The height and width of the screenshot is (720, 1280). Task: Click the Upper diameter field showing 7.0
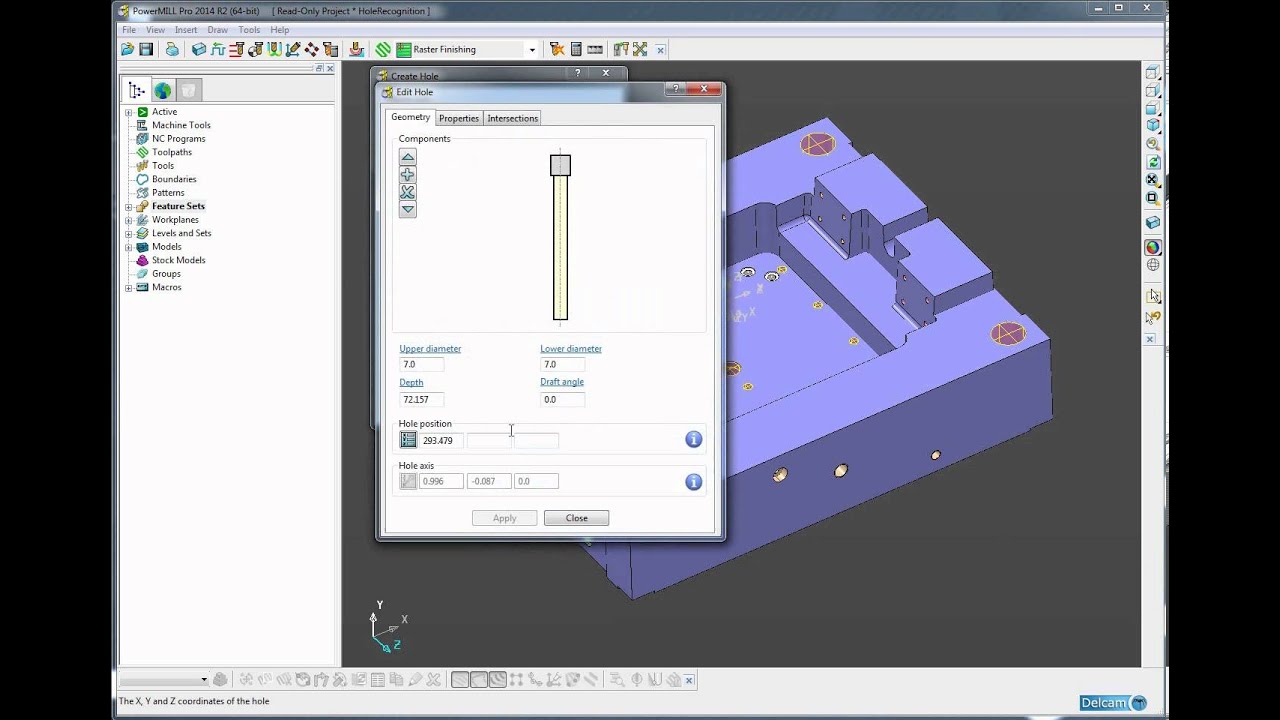click(421, 365)
